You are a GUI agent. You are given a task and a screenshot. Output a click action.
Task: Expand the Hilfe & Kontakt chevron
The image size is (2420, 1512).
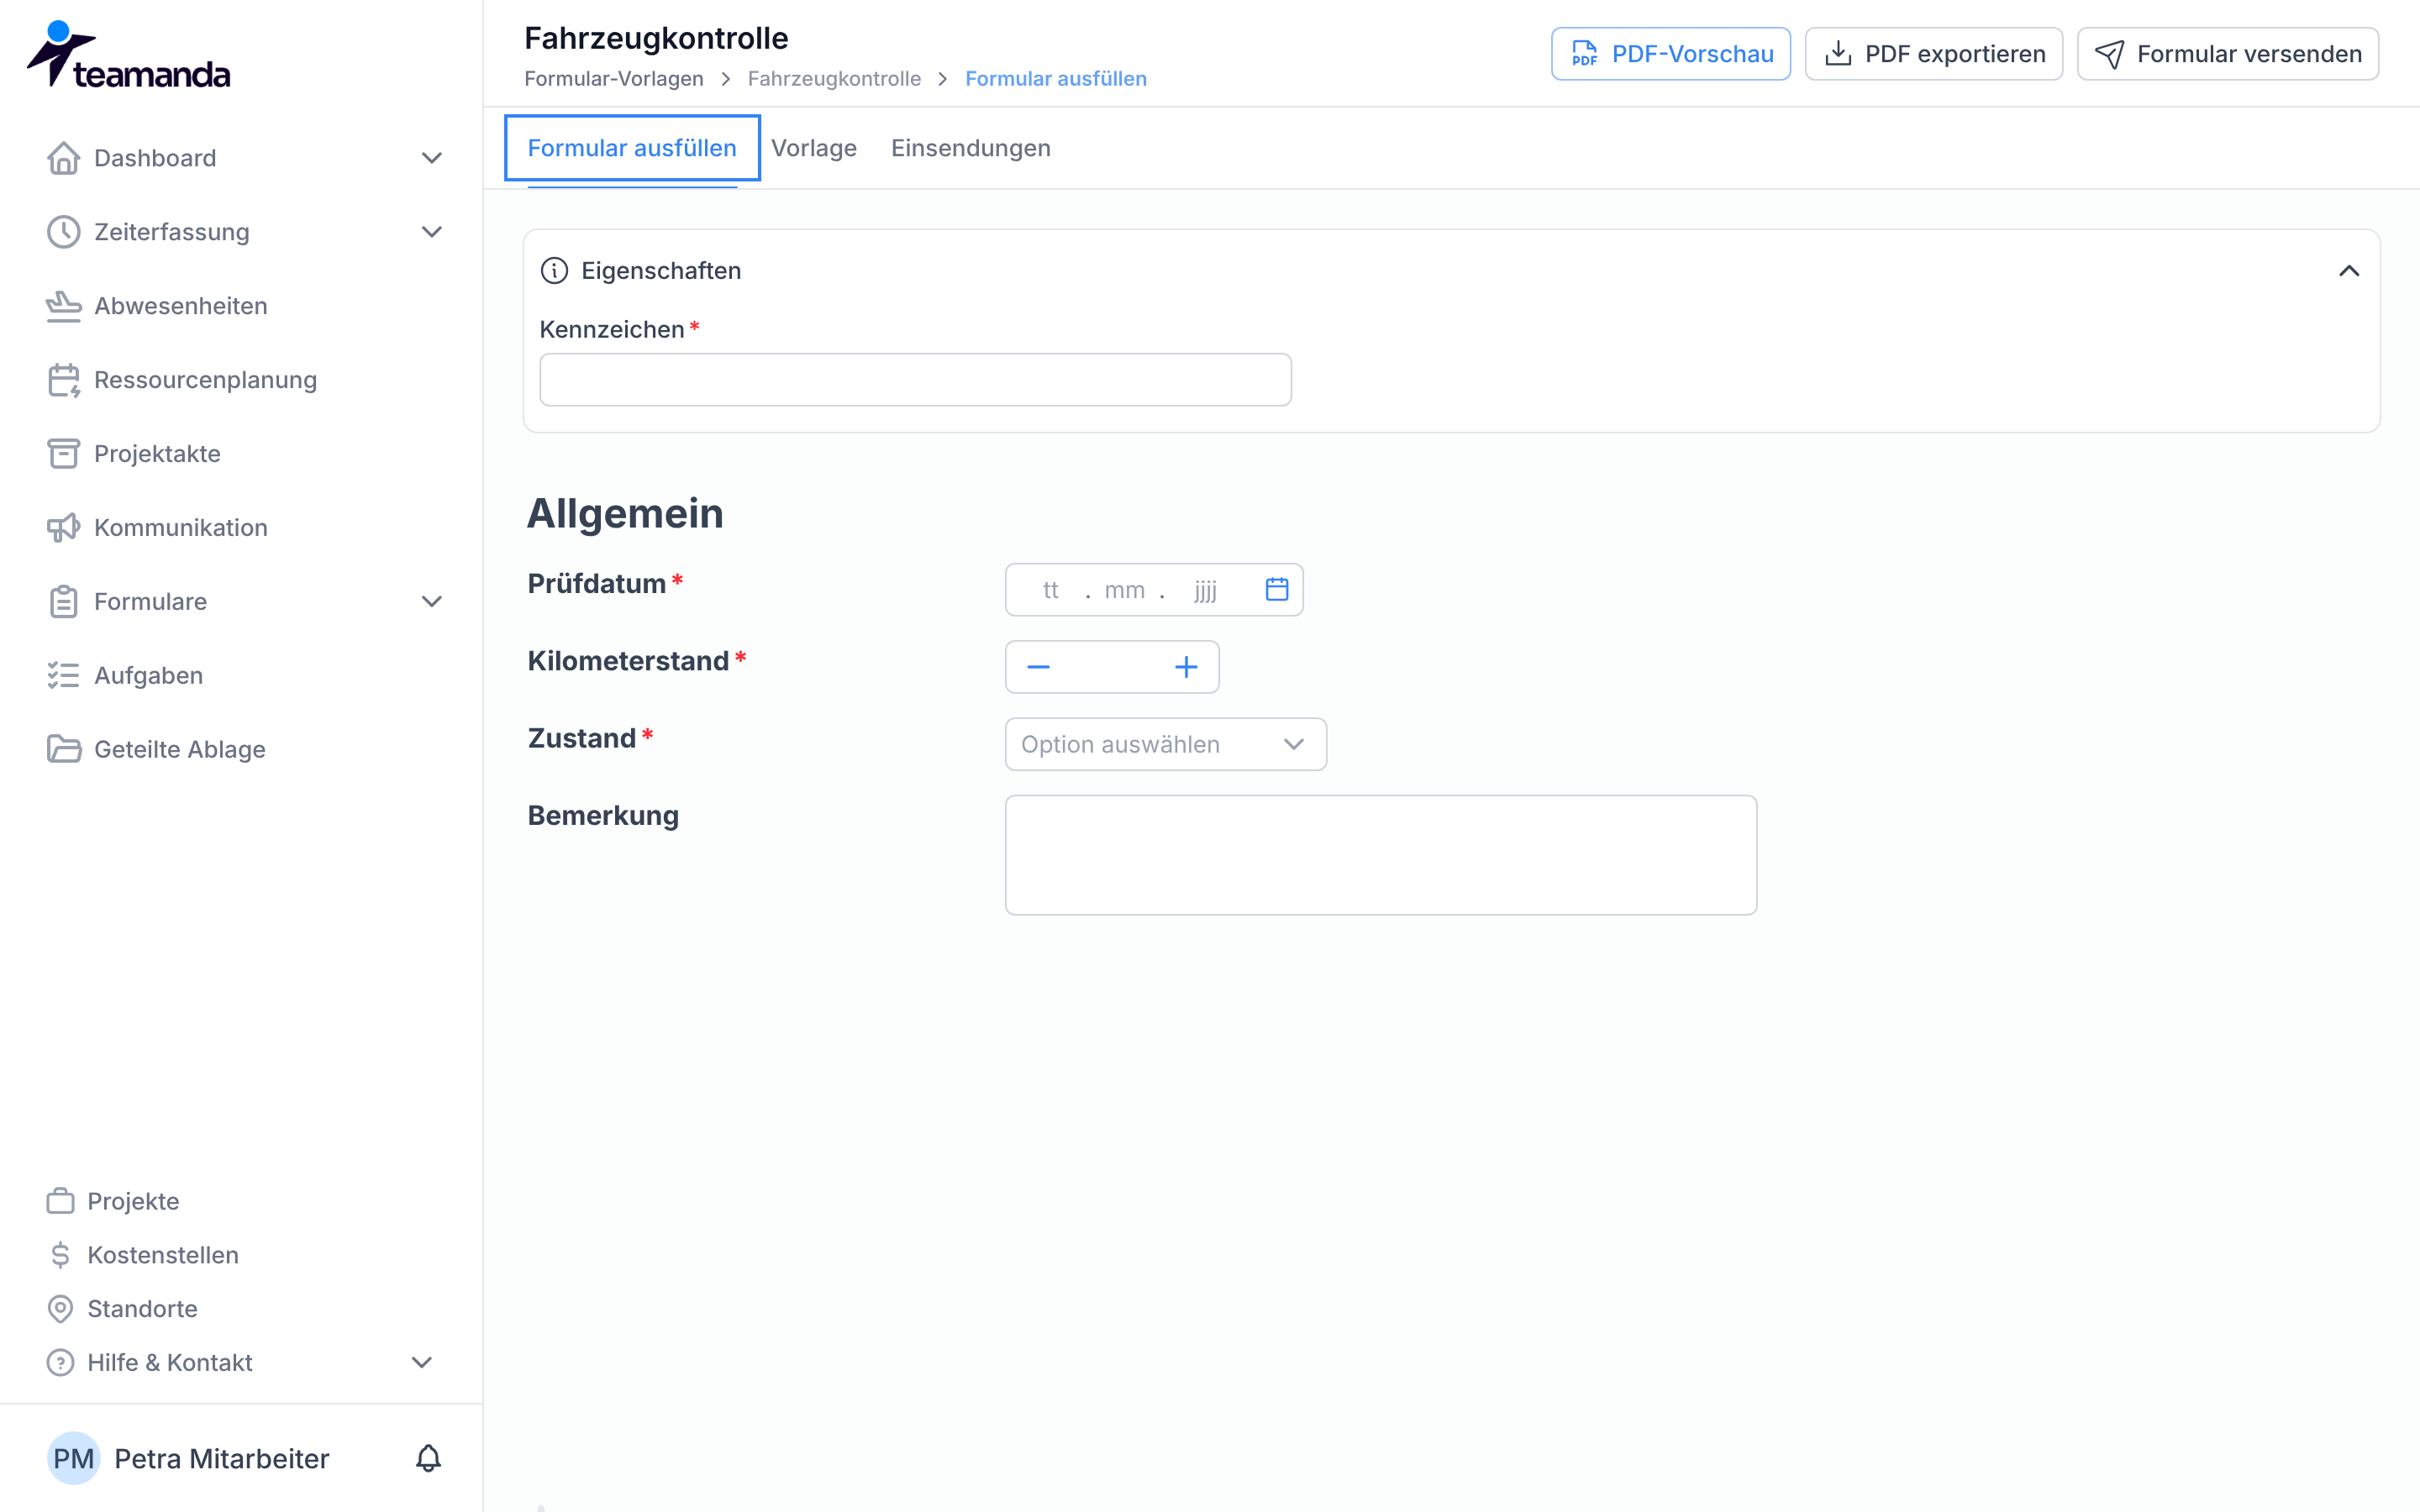coord(422,1363)
